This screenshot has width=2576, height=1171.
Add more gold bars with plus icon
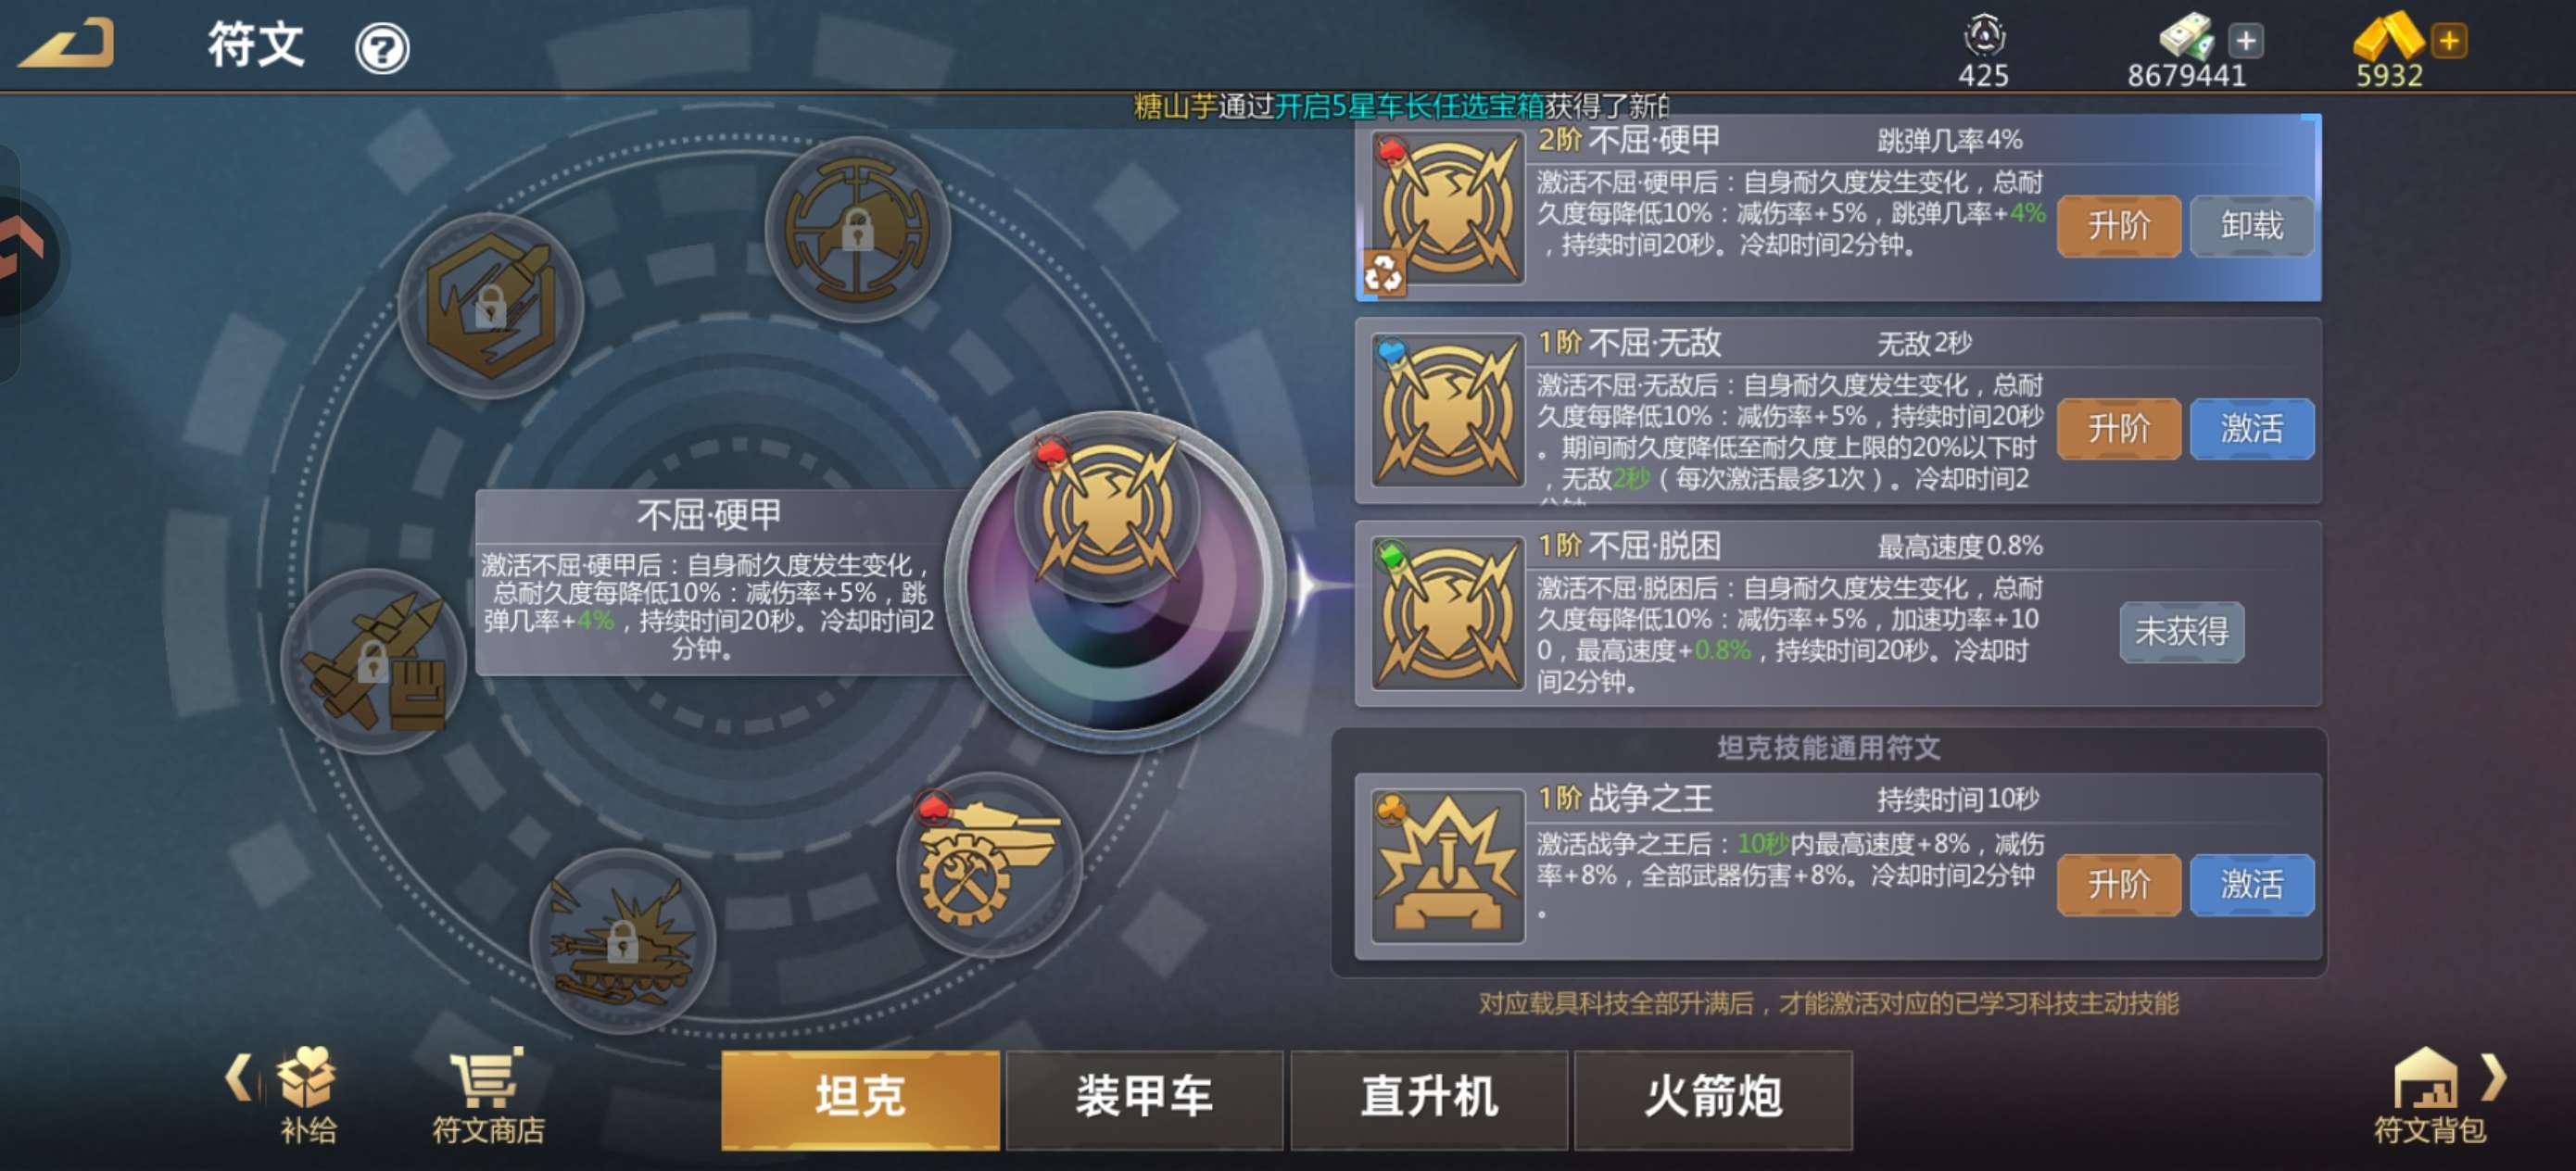tap(2449, 41)
